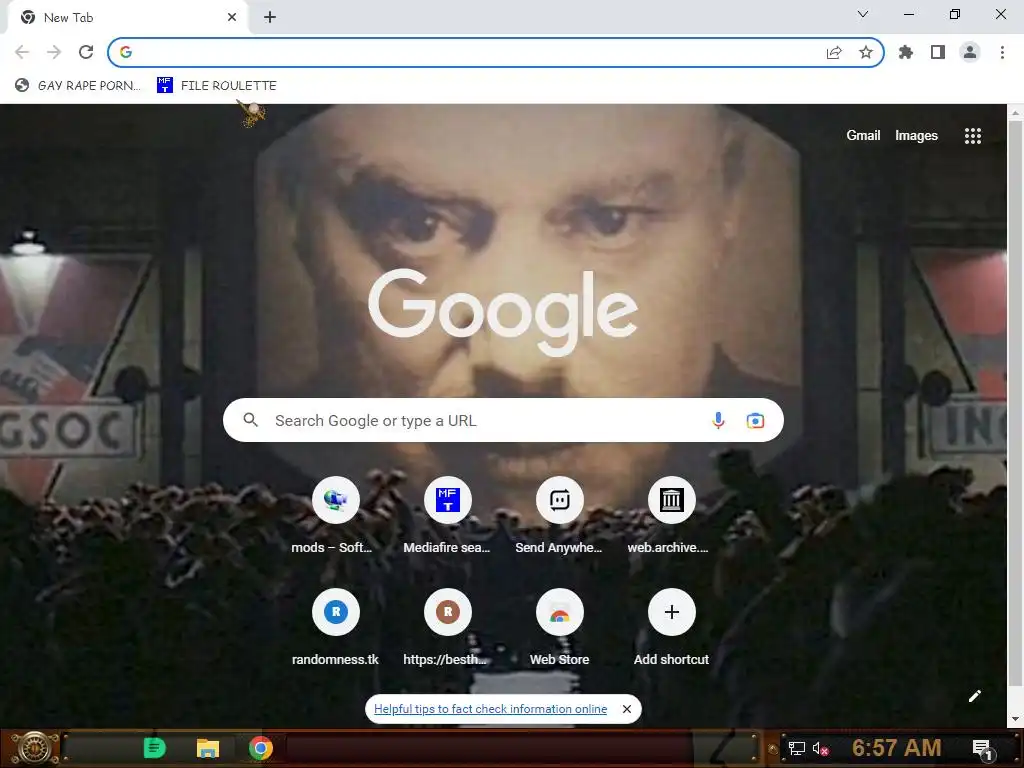Launch the green notes app in taskbar

pos(155,748)
